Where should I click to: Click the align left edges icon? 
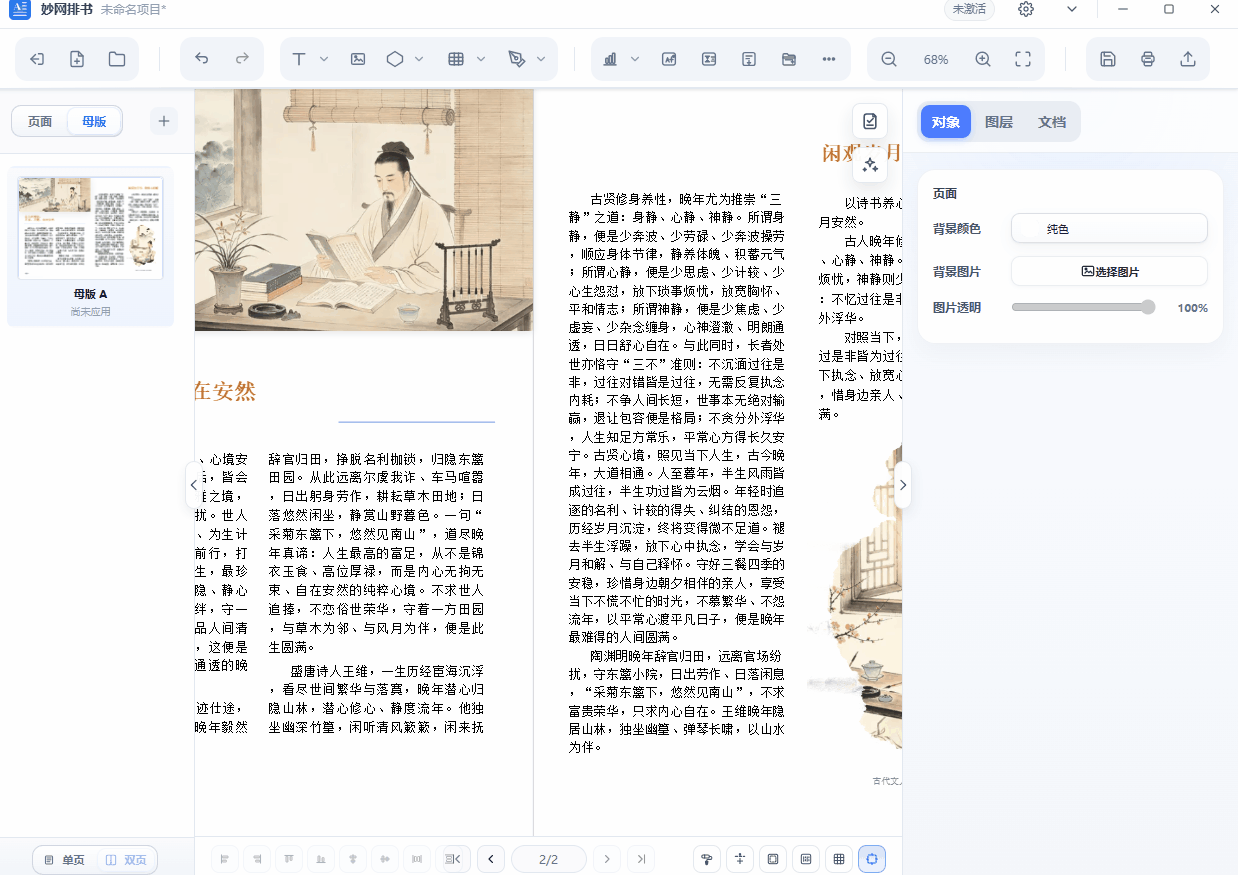click(225, 859)
